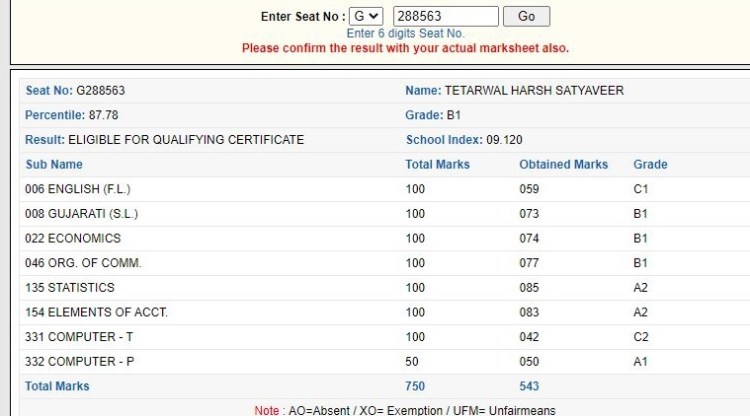Image resolution: width=750 pixels, height=416 pixels.
Task: Click the Sub Name column header
Action: (x=54, y=164)
